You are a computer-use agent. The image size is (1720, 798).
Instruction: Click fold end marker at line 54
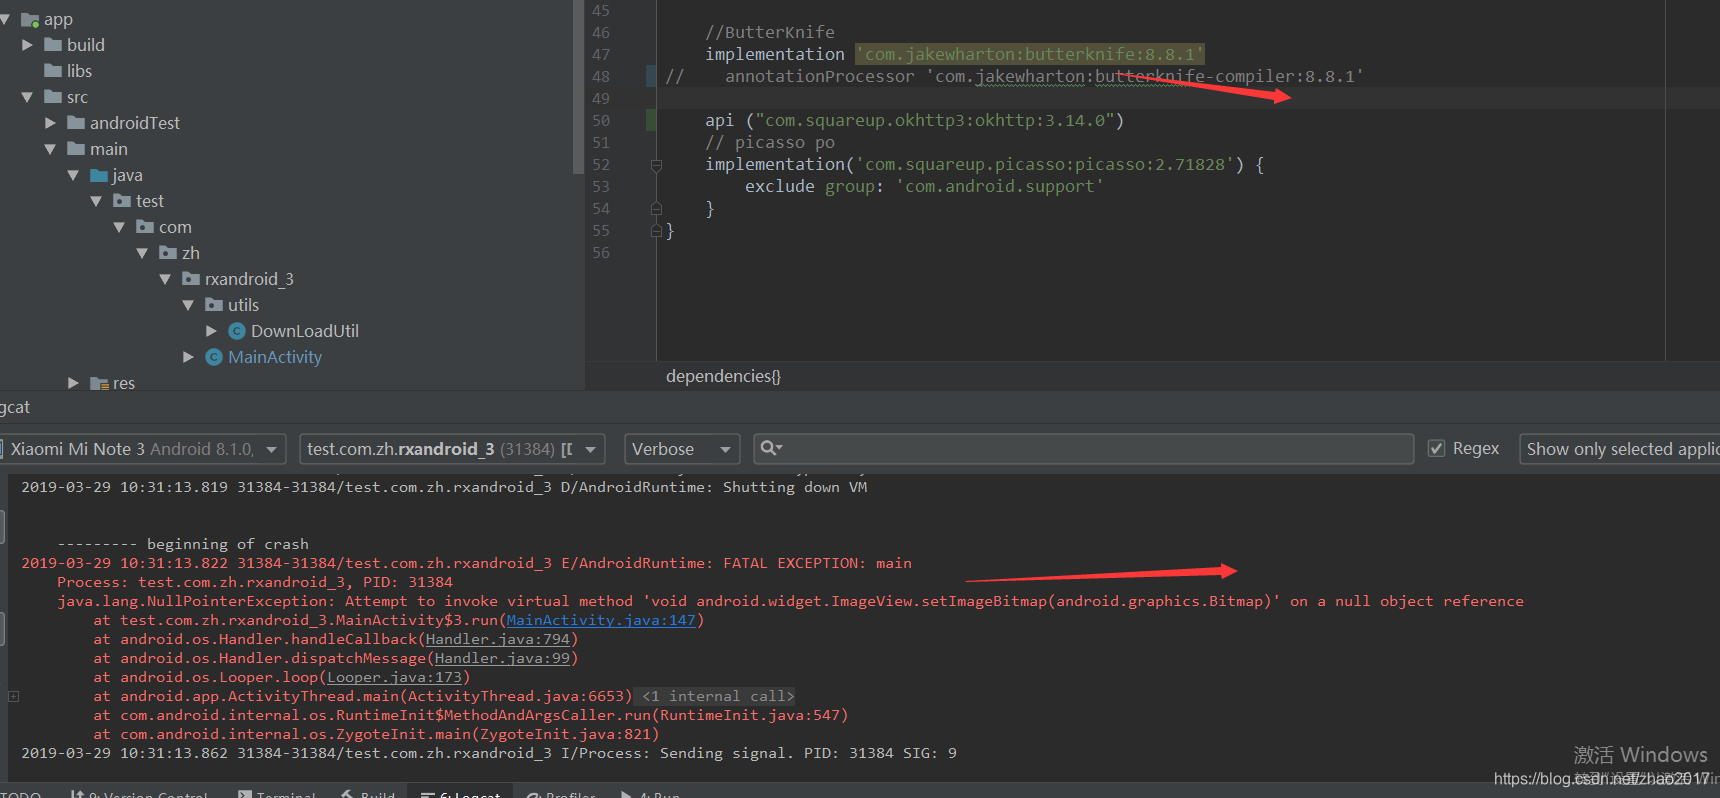point(656,209)
